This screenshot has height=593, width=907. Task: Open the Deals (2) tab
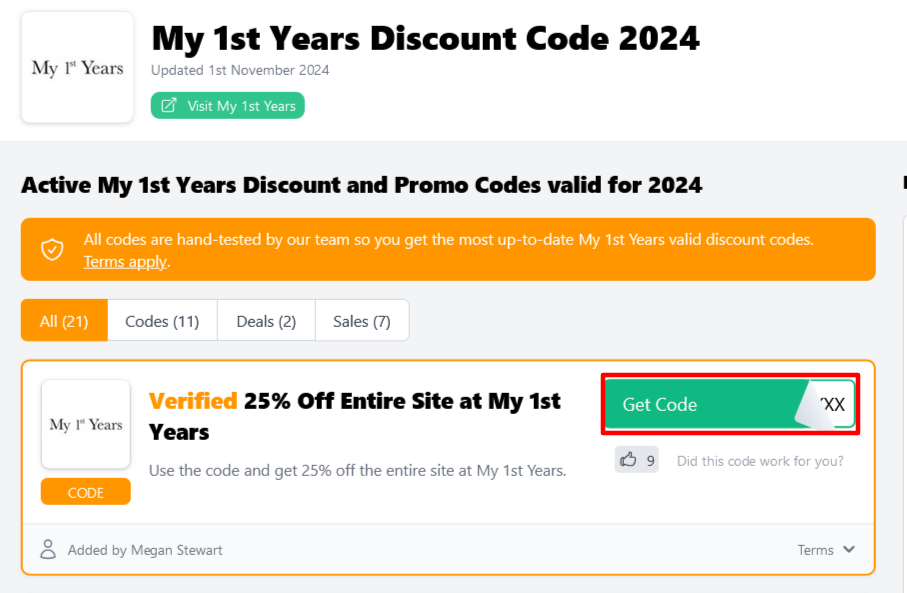click(266, 321)
